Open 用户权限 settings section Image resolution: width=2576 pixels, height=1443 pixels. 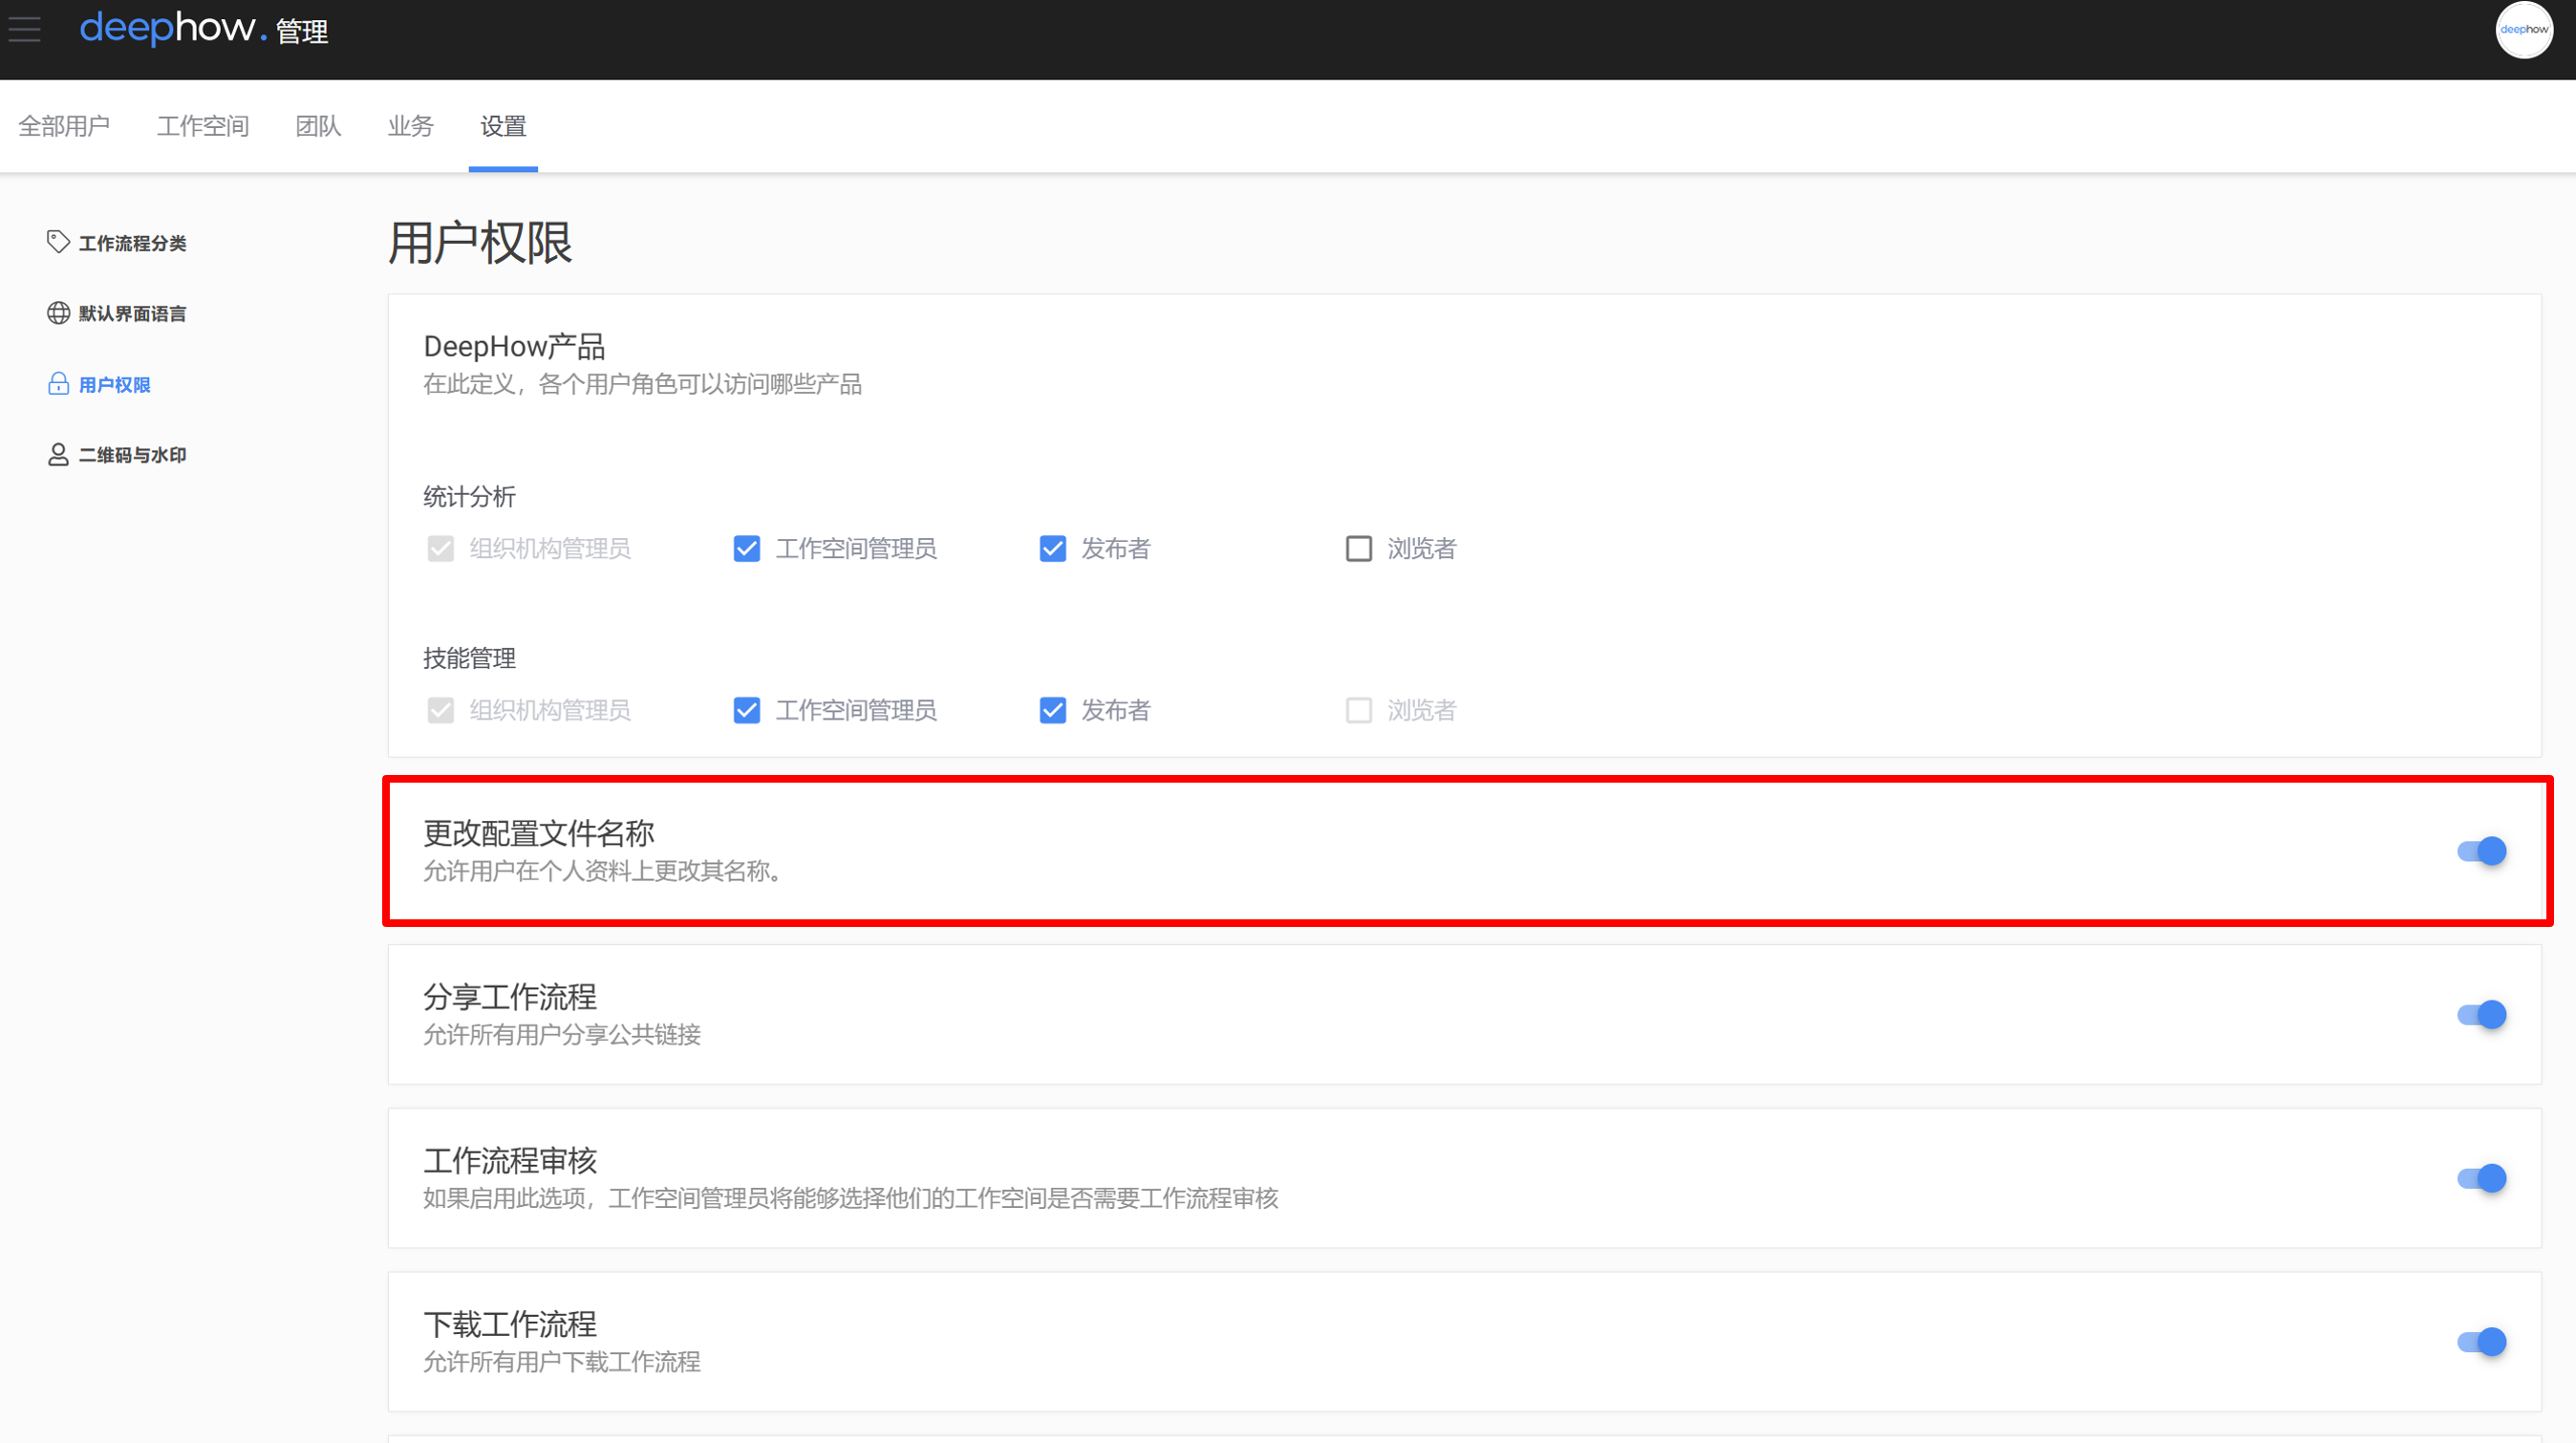click(x=99, y=385)
